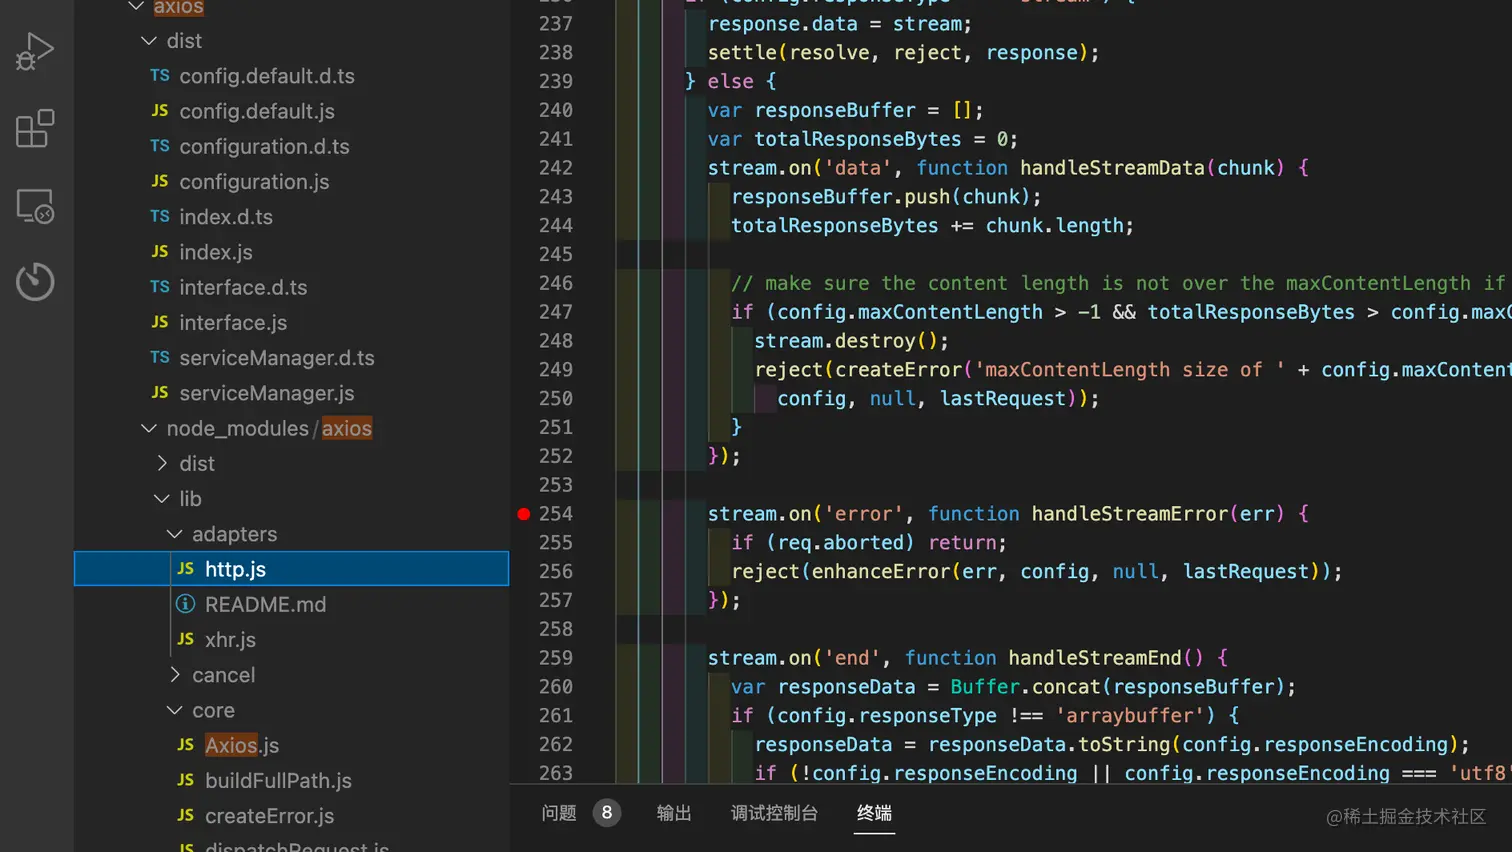Click handleStreamData function name on line 242
Screen dimensions: 1512x852
tap(1112, 168)
